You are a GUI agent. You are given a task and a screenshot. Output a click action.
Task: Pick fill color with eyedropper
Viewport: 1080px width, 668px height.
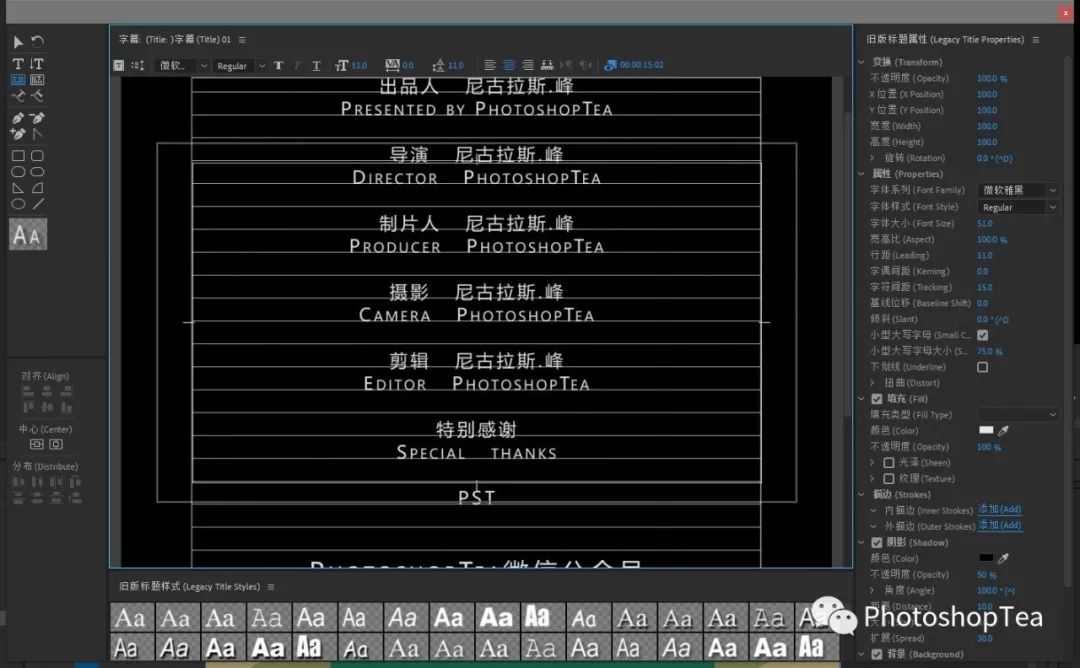pos(1004,430)
